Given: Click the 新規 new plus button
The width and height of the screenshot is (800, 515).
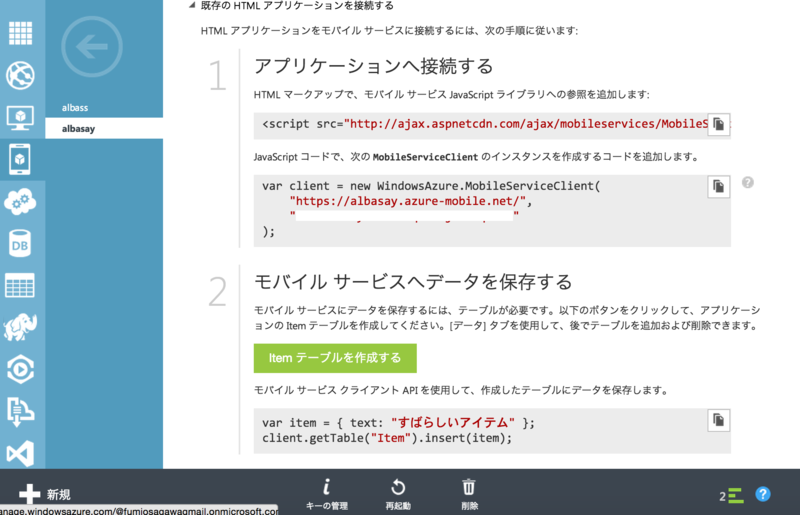Looking at the screenshot, I should (x=45, y=494).
